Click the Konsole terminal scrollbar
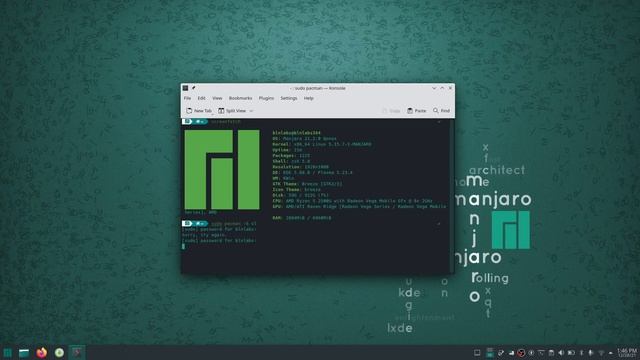 451,196
